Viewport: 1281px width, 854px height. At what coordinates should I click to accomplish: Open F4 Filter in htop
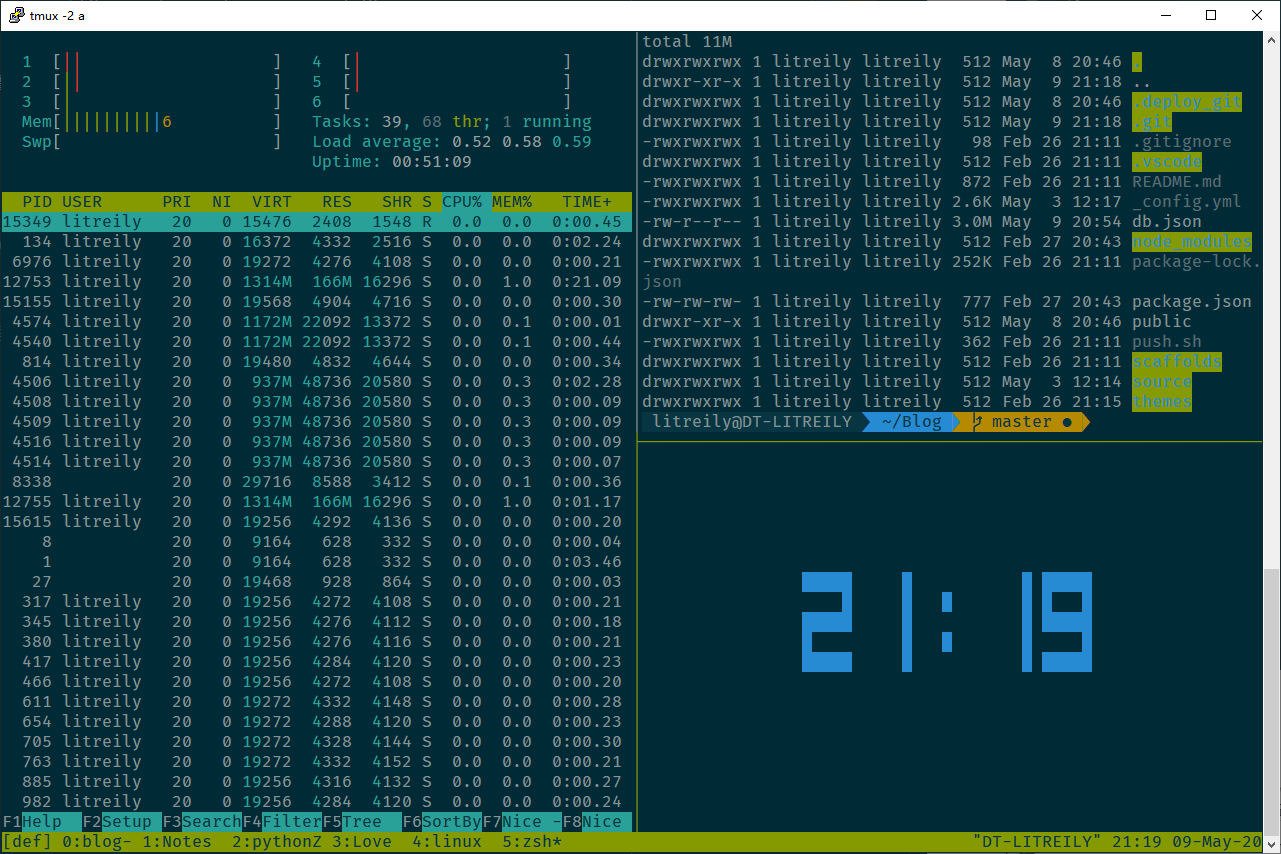(282, 822)
